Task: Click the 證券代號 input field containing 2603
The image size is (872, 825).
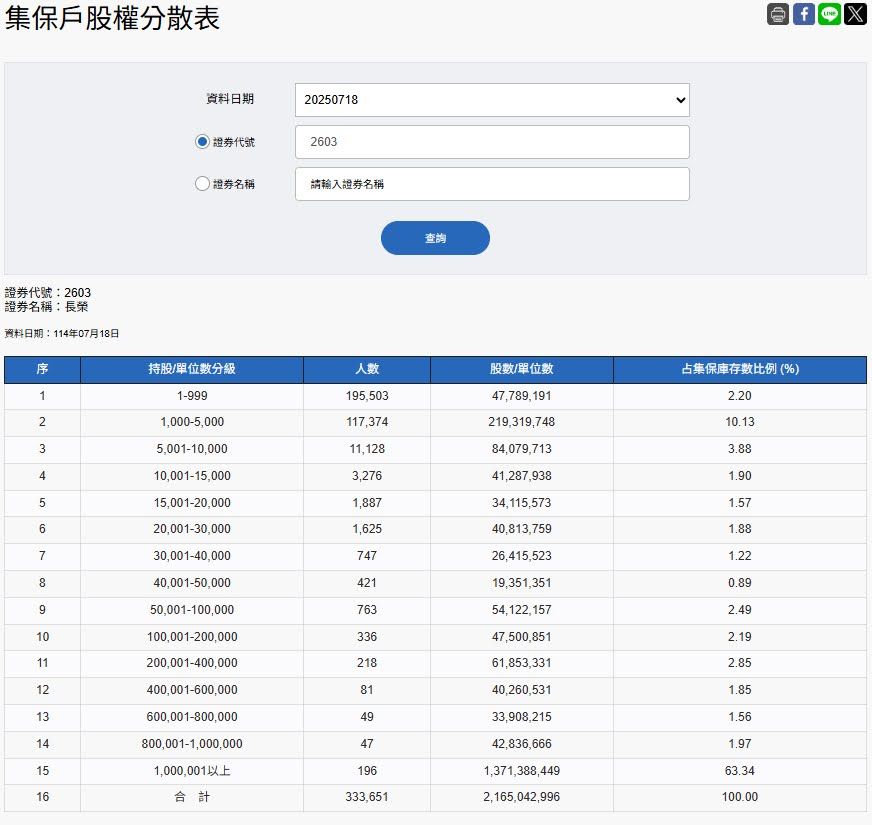Action: [x=492, y=142]
